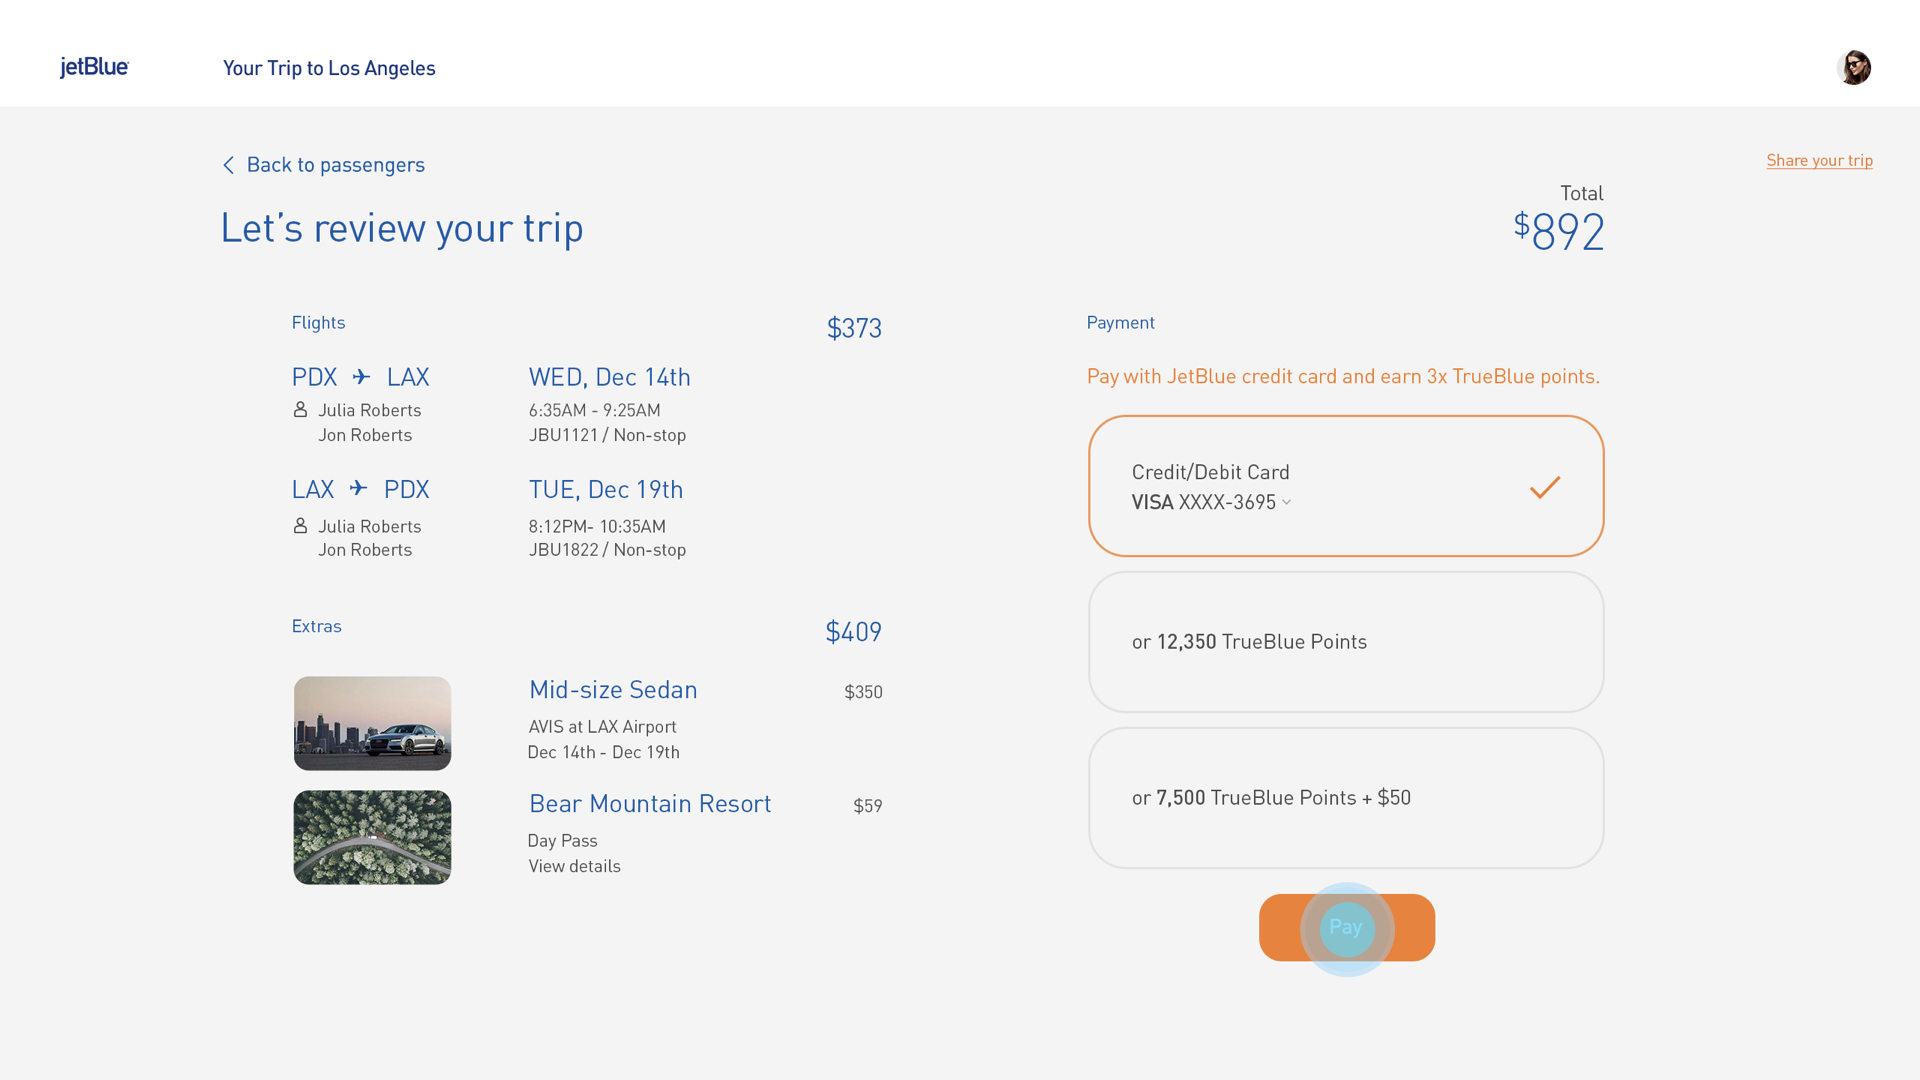The height and width of the screenshot is (1080, 1920).
Task: Open the Mid-size Sedan car thumbnail
Action: (x=372, y=723)
